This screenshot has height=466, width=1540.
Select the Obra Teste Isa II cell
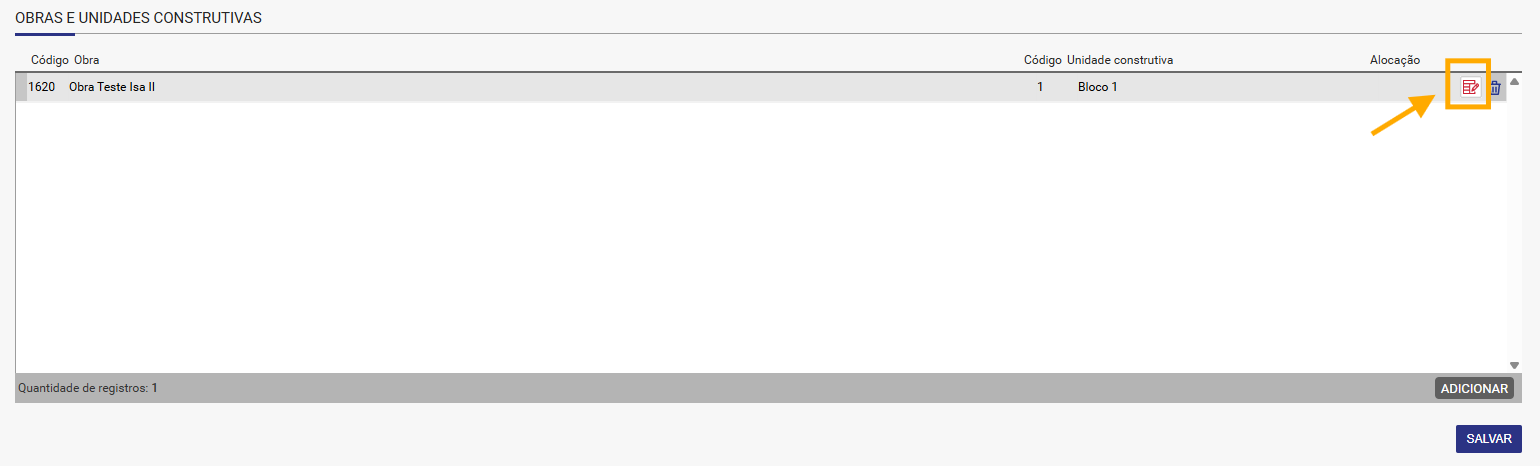[x=112, y=87]
